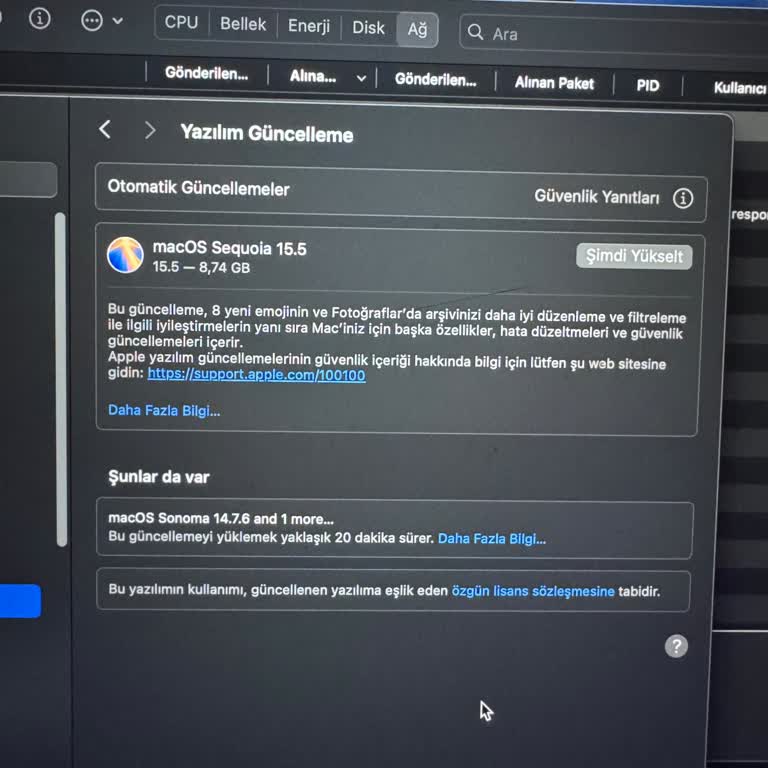Viewport: 768px width, 768px height.
Task: Switch to the Bellek tab
Action: tap(243, 24)
